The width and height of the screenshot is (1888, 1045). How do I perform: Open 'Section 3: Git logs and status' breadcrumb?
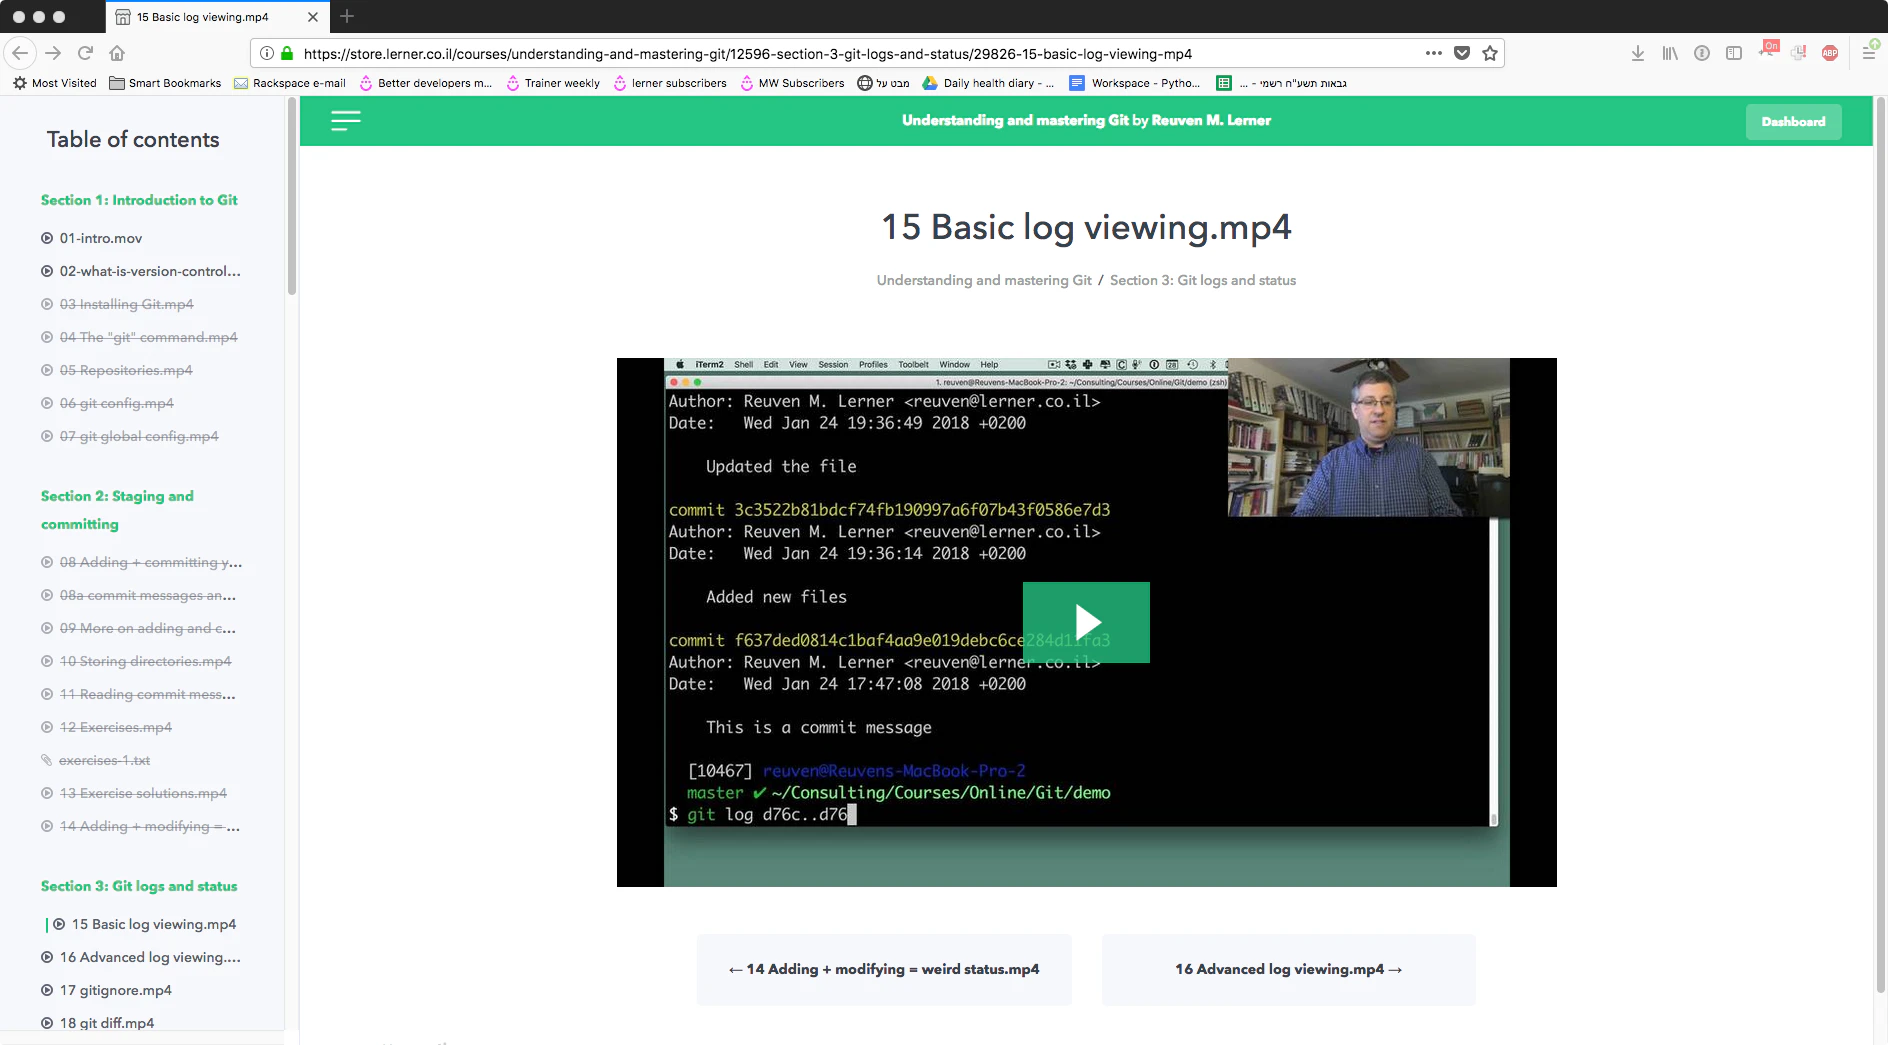(1202, 280)
